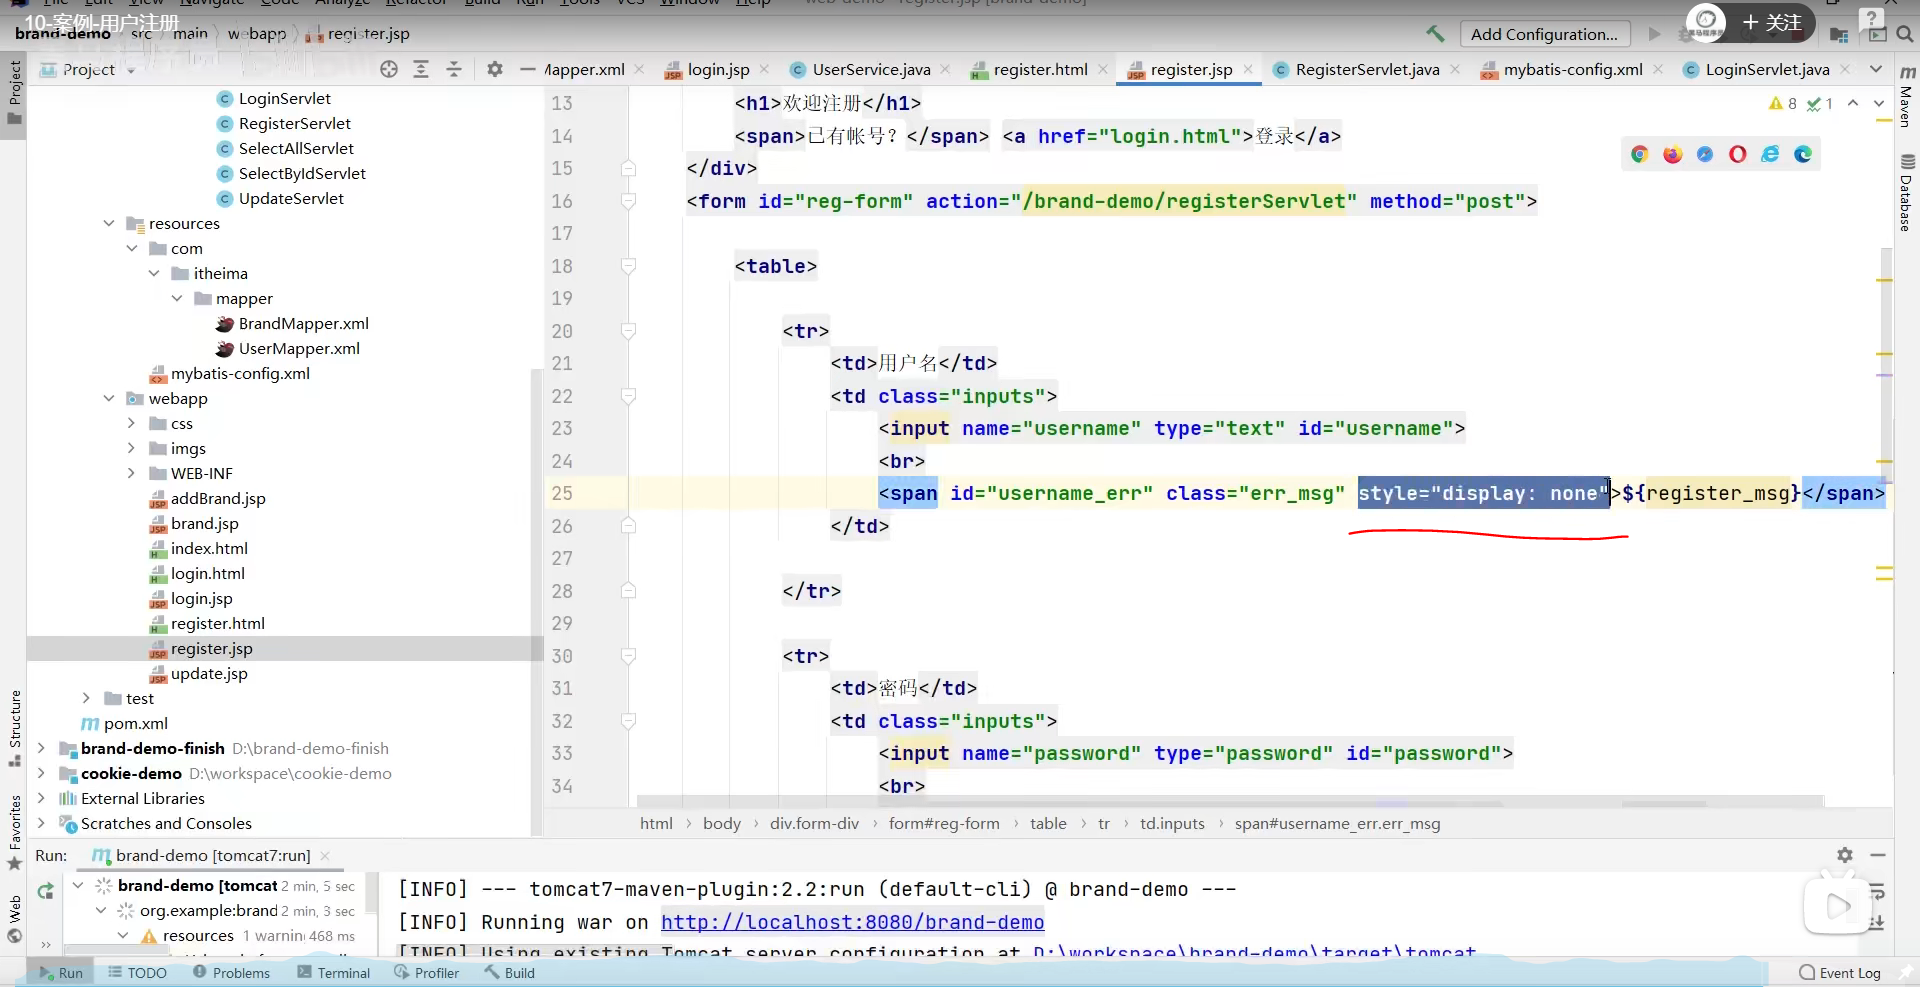Show hidden editor tabs dropdown

(x=1876, y=69)
